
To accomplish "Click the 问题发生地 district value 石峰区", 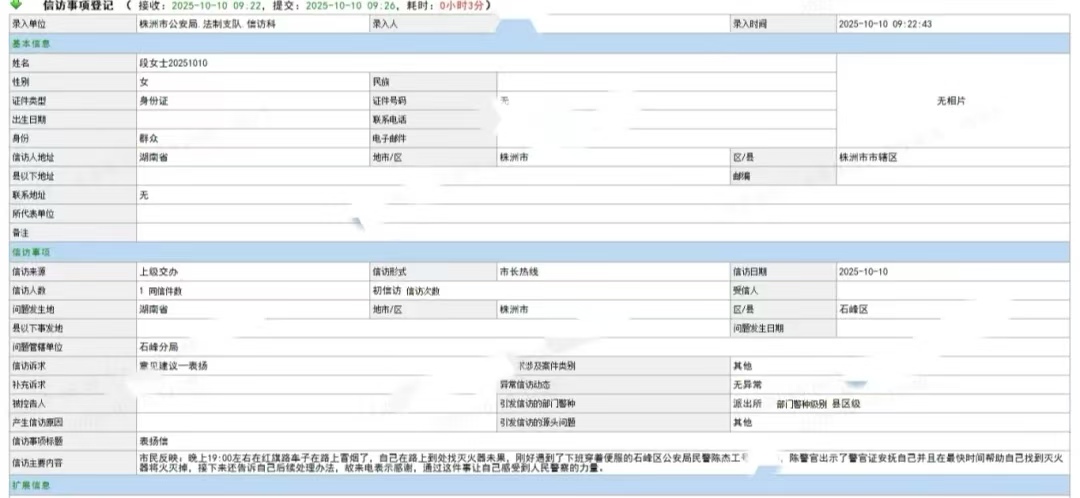I will pos(853,310).
